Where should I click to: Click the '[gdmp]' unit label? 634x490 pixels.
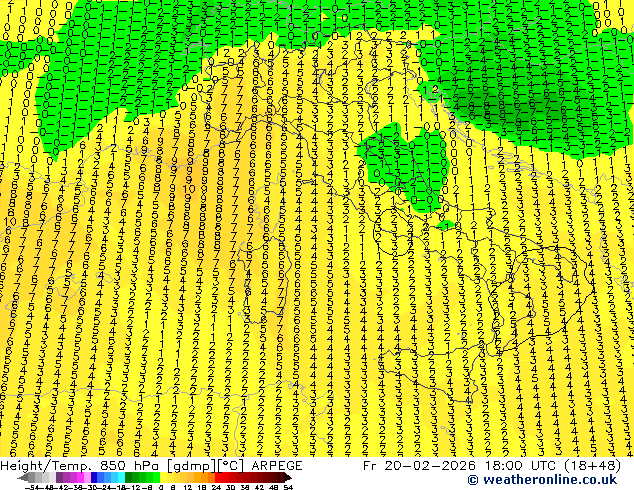(x=192, y=466)
